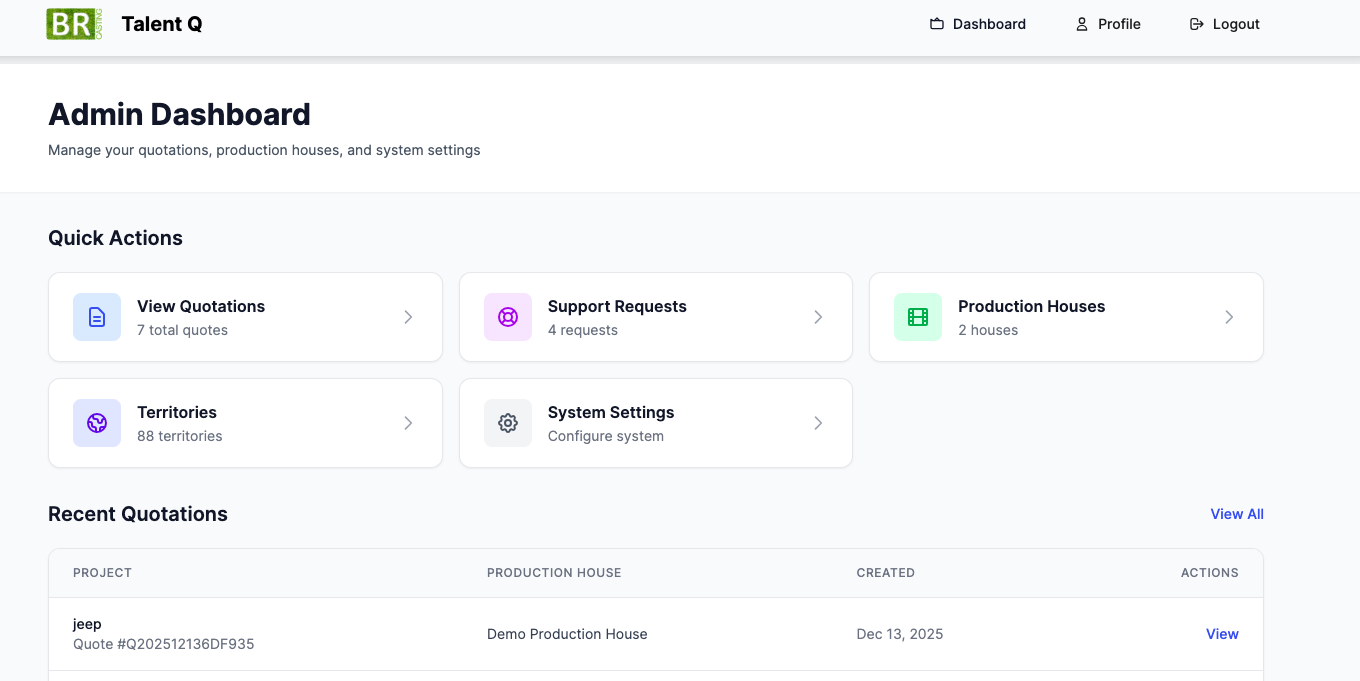Click the Talent Q app title
Image resolution: width=1360 pixels, height=681 pixels.
[x=161, y=23]
